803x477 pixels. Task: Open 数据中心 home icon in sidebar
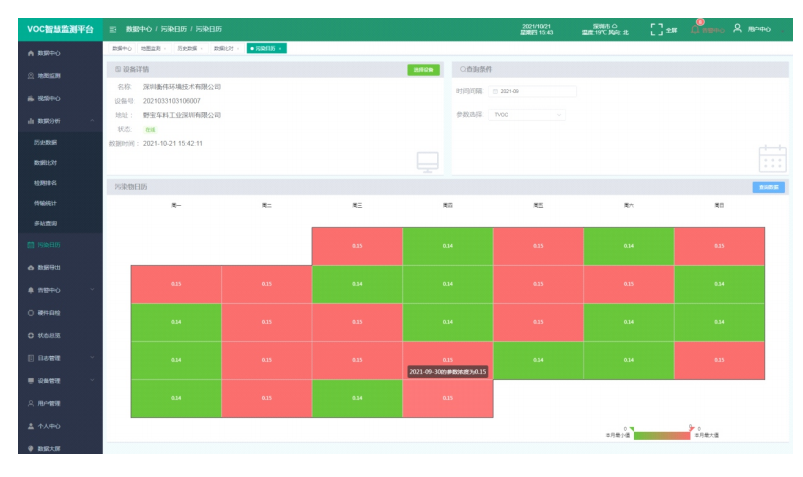pyautogui.click(x=31, y=53)
